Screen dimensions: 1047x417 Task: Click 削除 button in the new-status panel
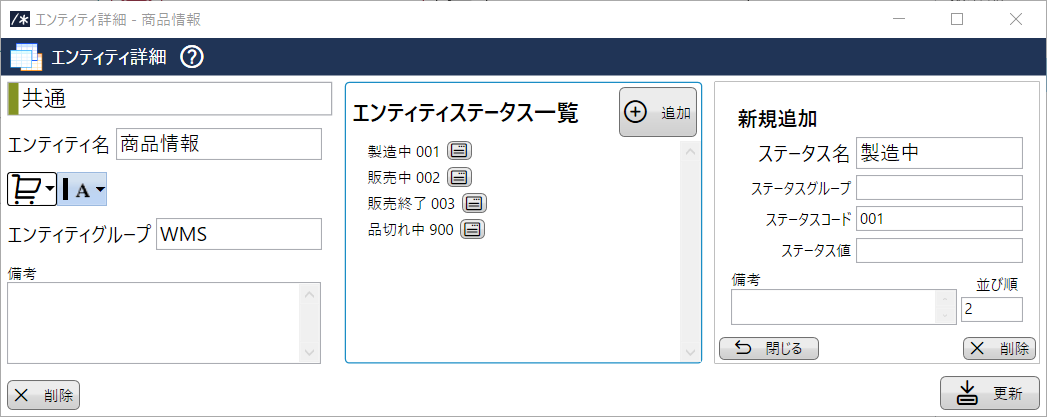pyautogui.click(x=999, y=348)
